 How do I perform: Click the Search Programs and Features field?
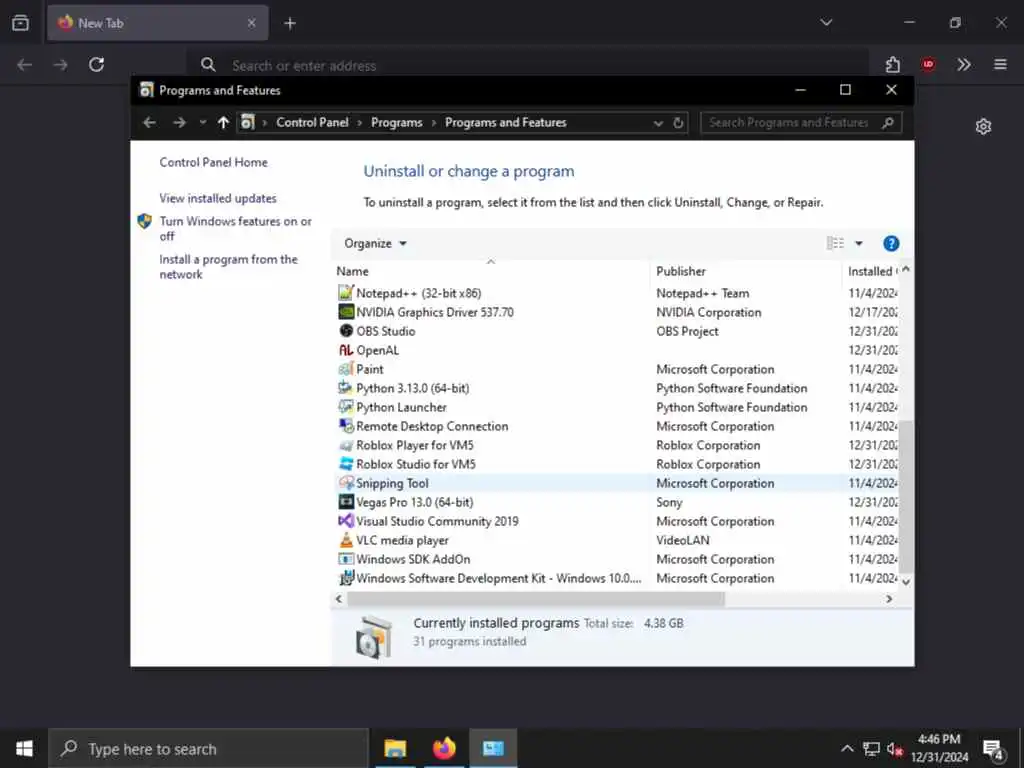point(801,123)
